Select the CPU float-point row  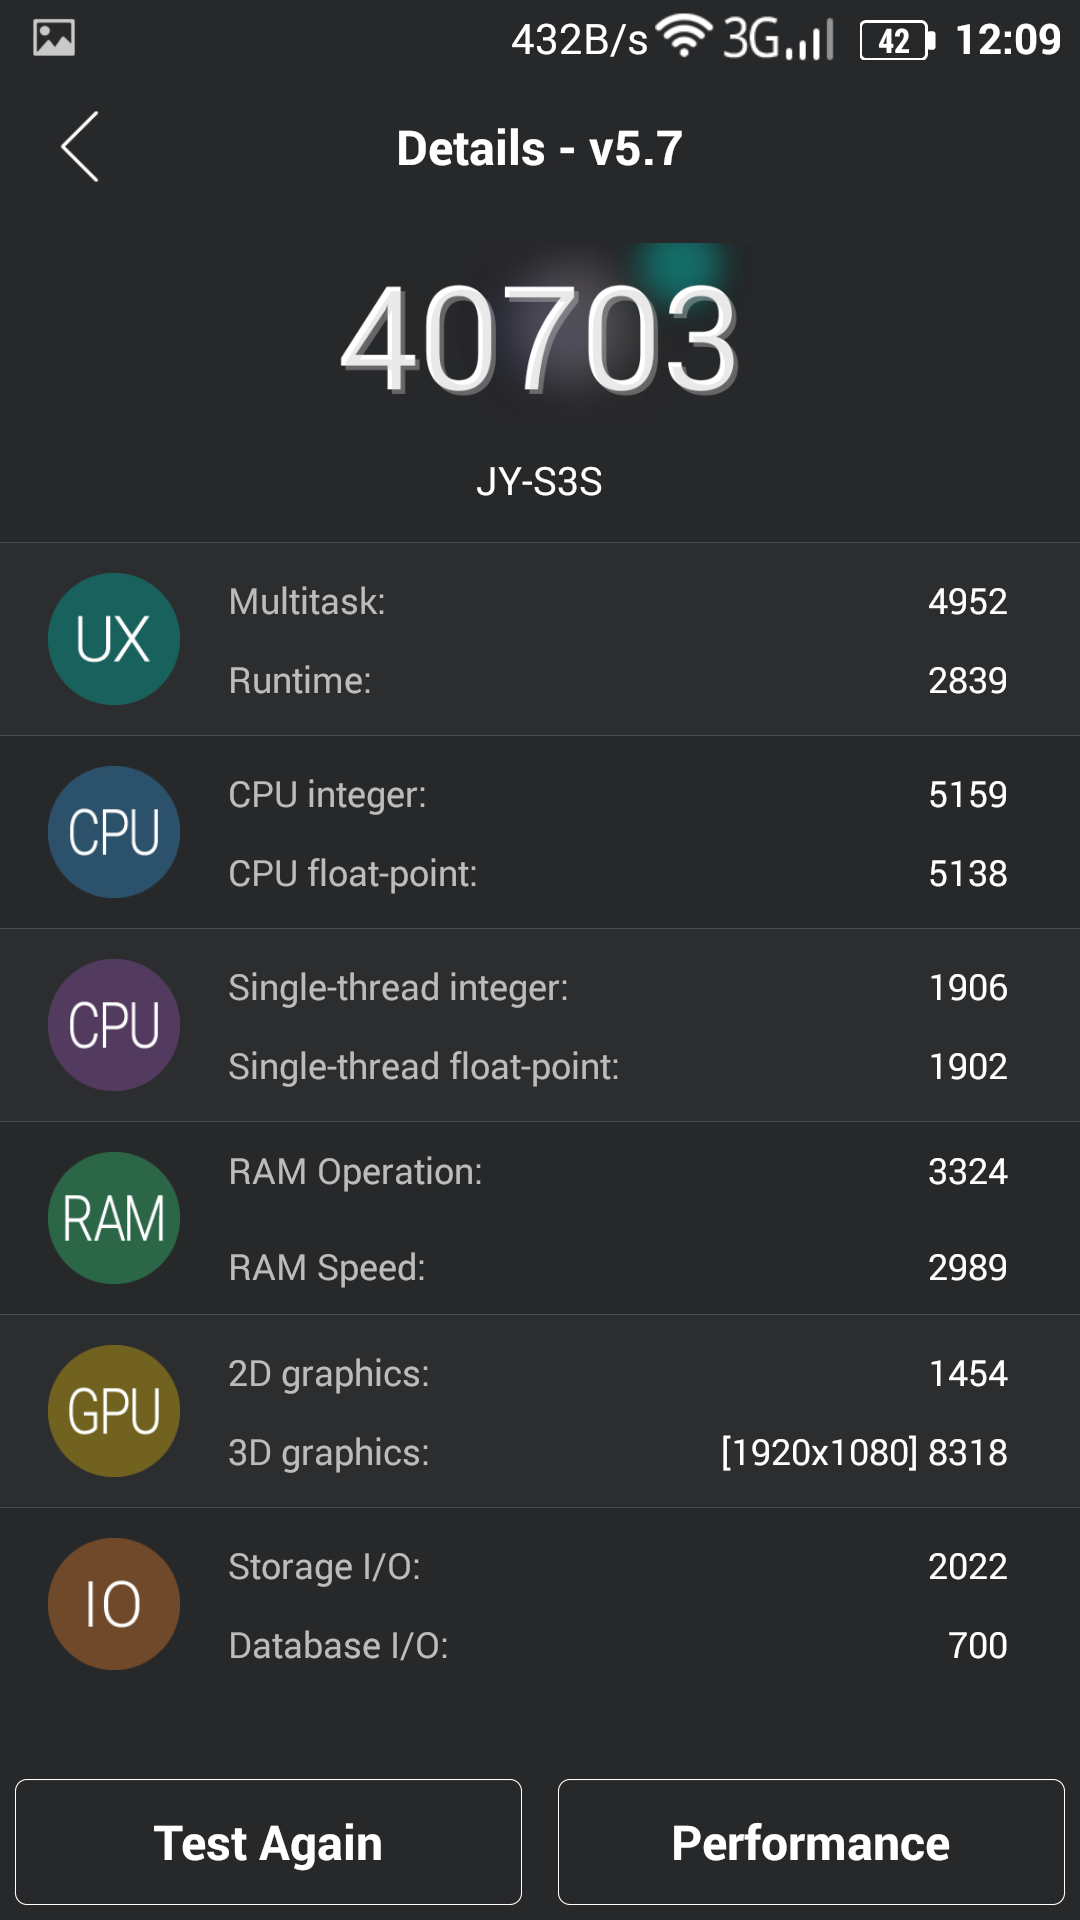[x=618, y=874]
